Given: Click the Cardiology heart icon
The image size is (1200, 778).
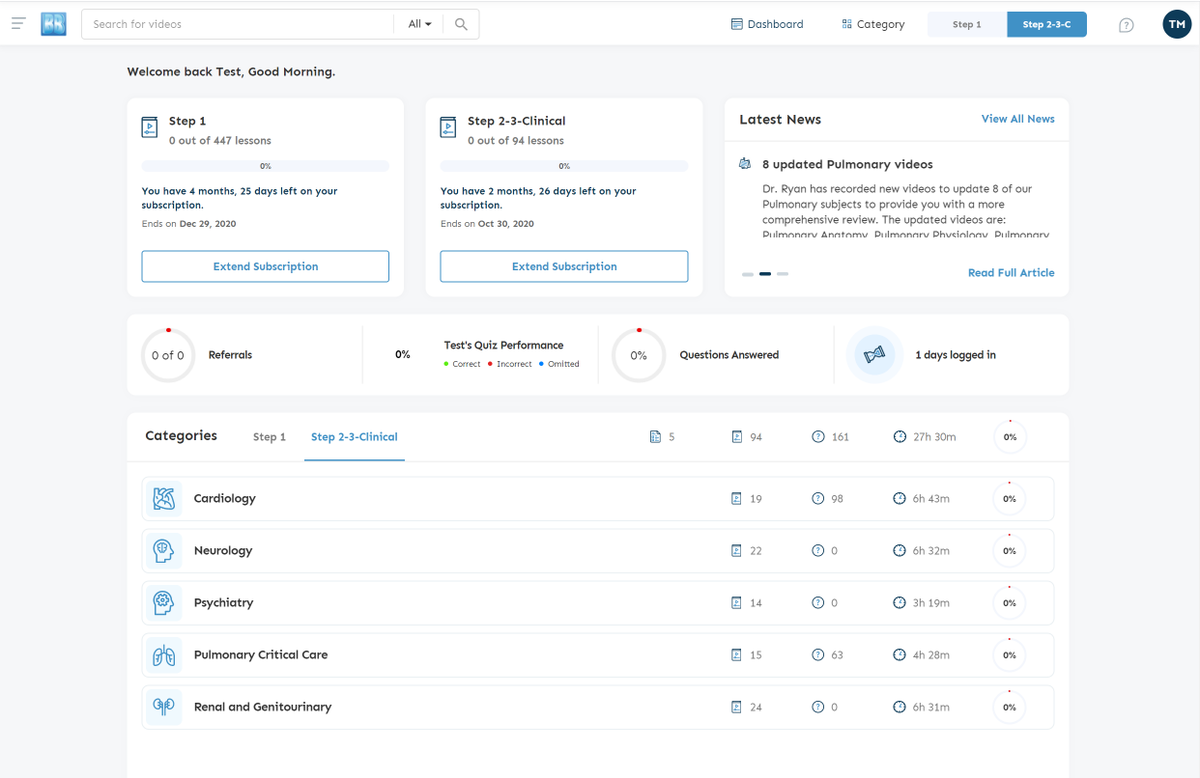Looking at the screenshot, I should tap(164, 498).
